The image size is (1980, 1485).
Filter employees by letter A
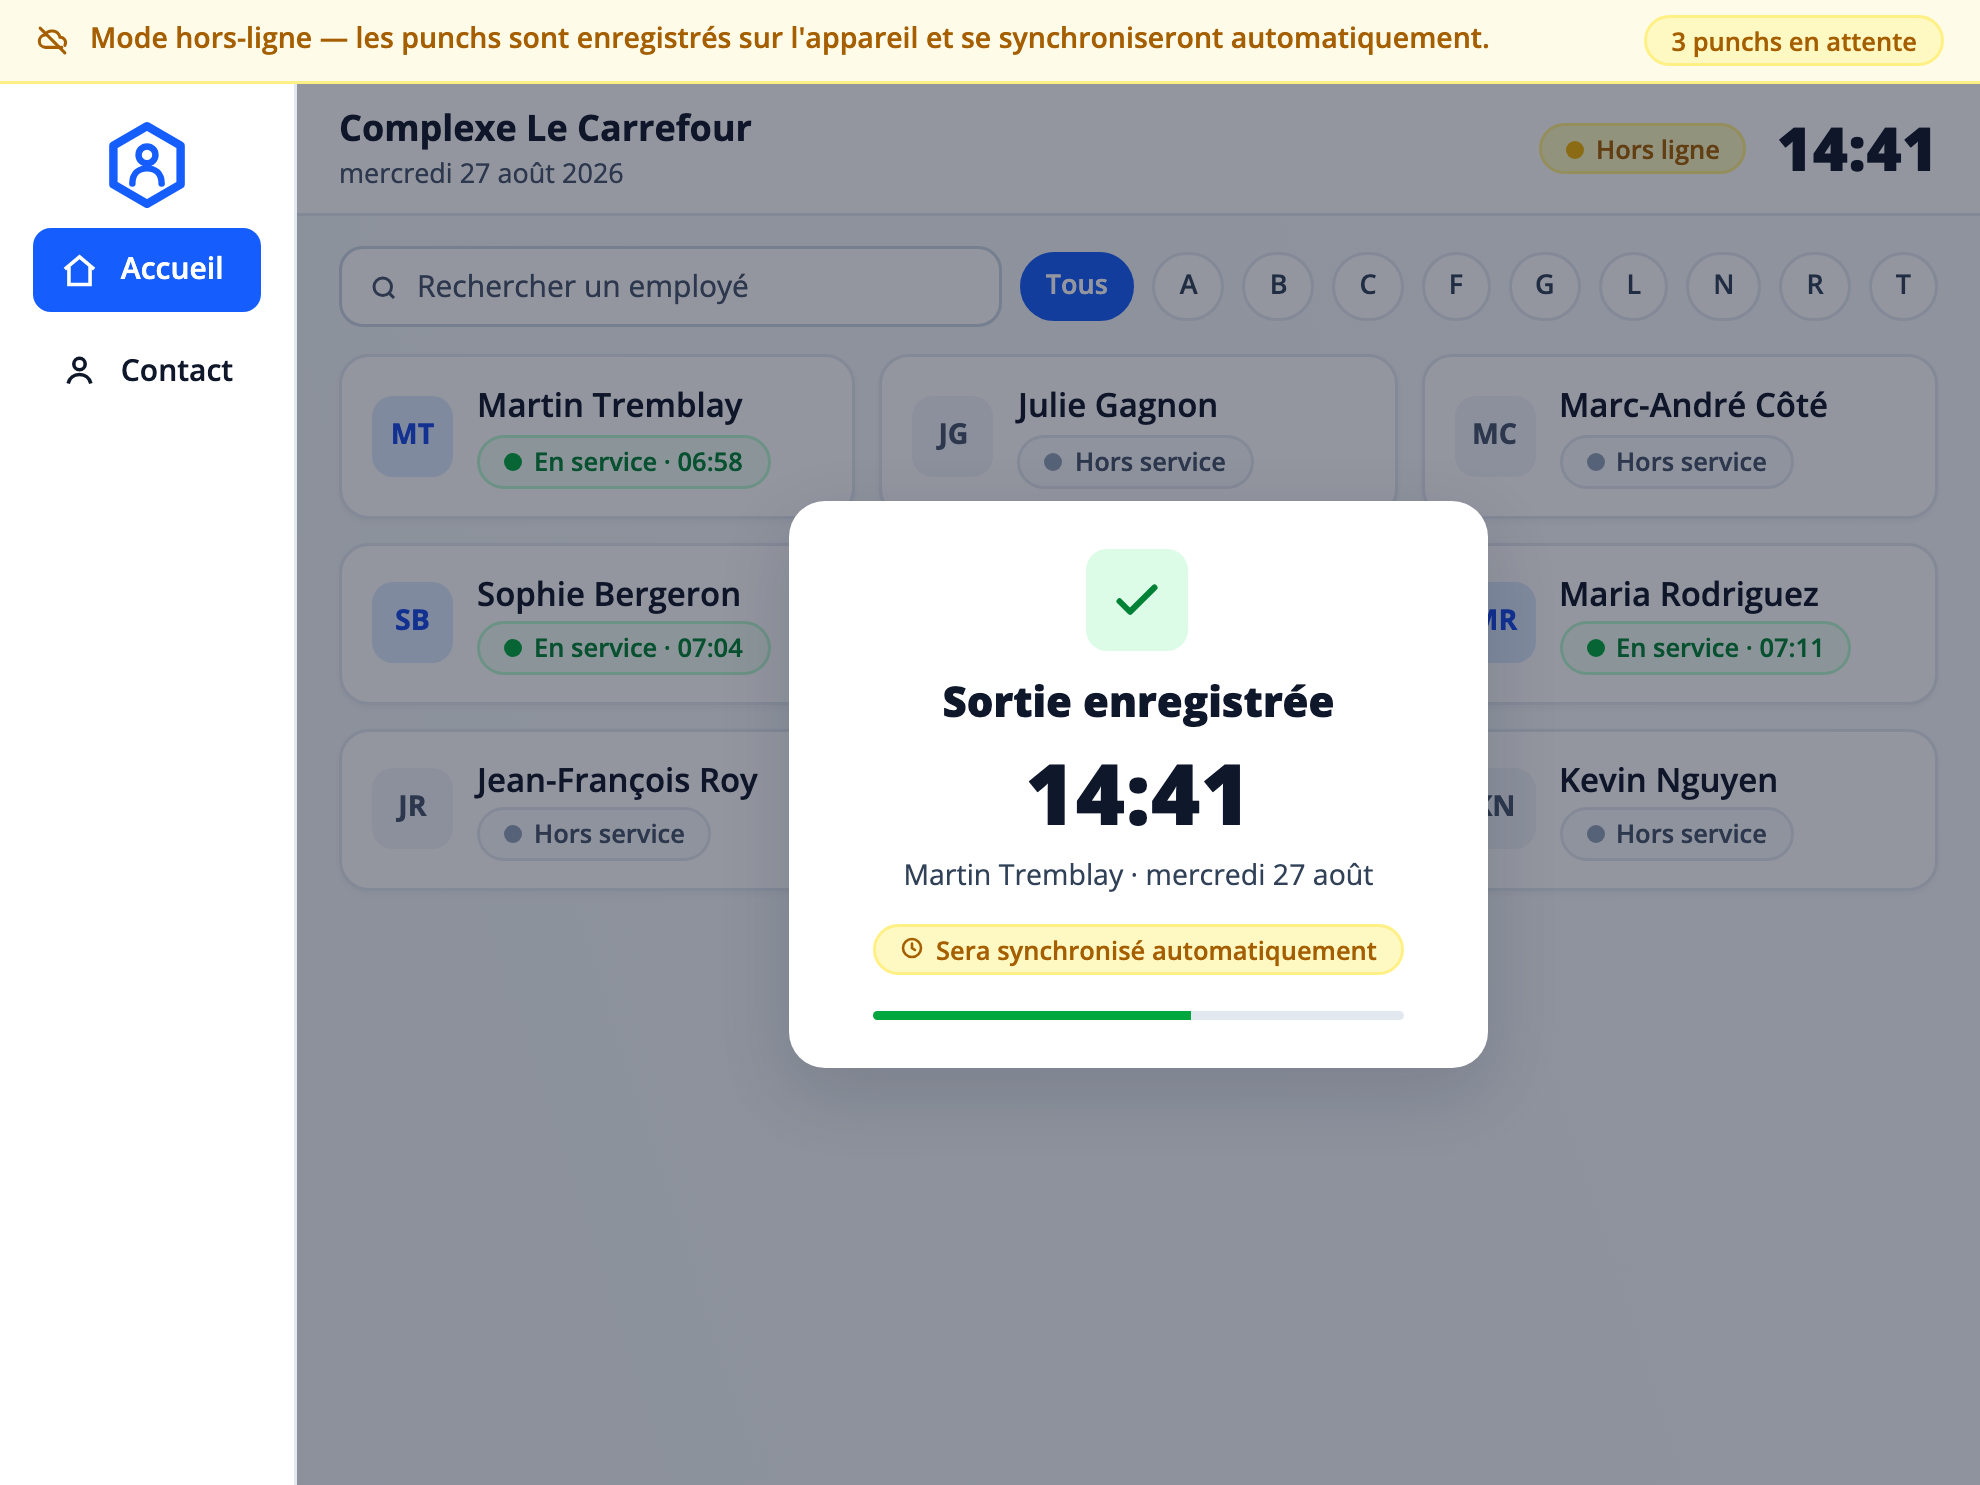pos(1188,286)
